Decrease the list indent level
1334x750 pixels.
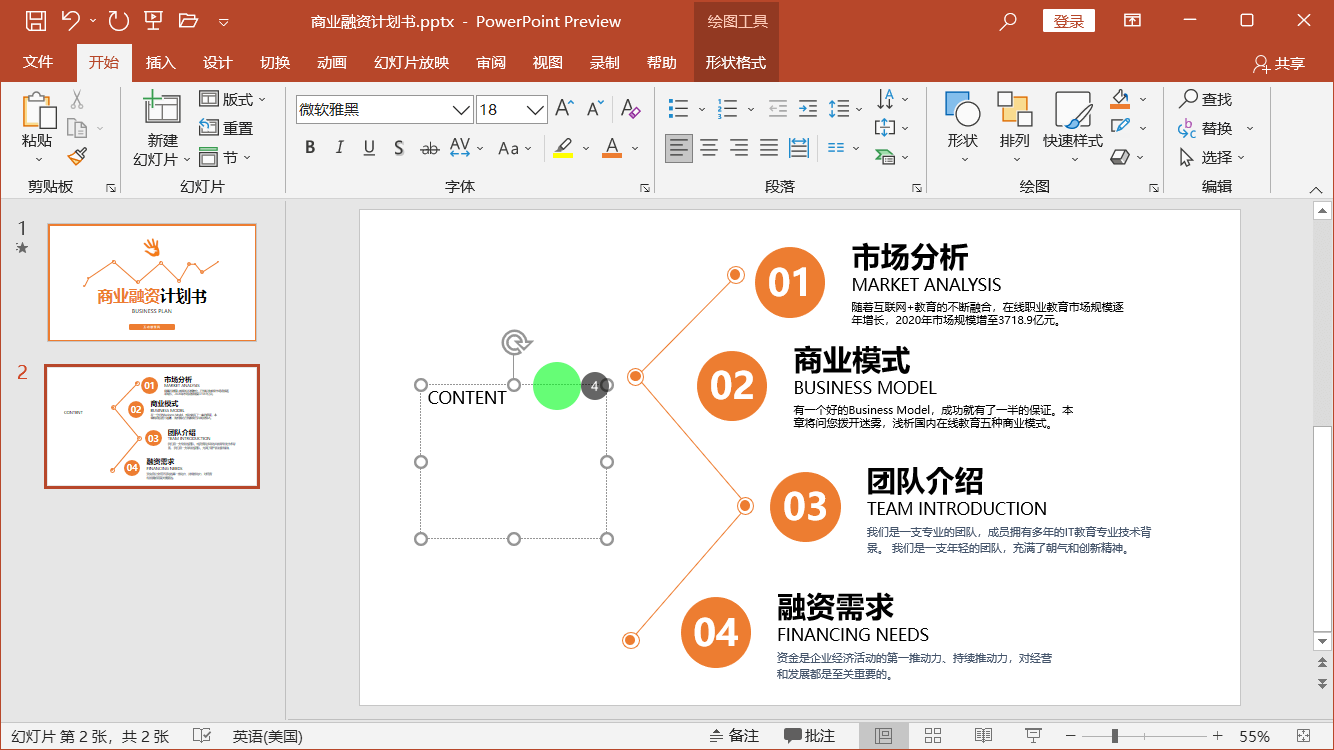point(778,108)
